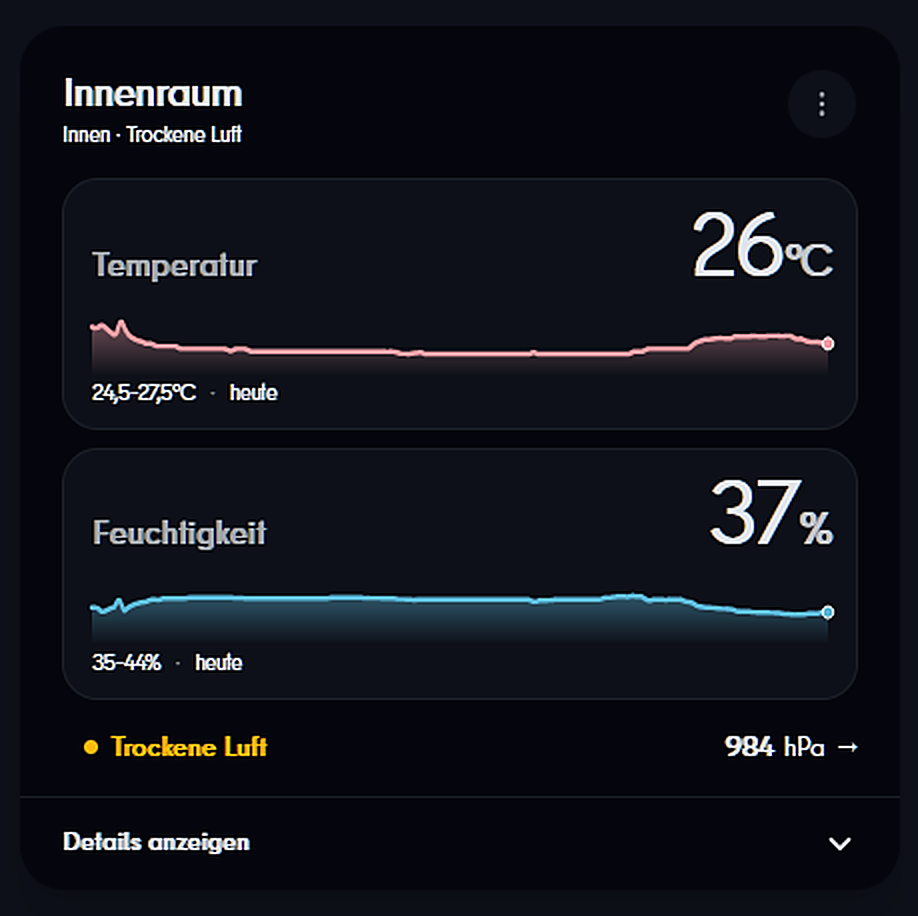Open the Feuchtigkeit card
This screenshot has width=918, height=916.
click(x=460, y=574)
